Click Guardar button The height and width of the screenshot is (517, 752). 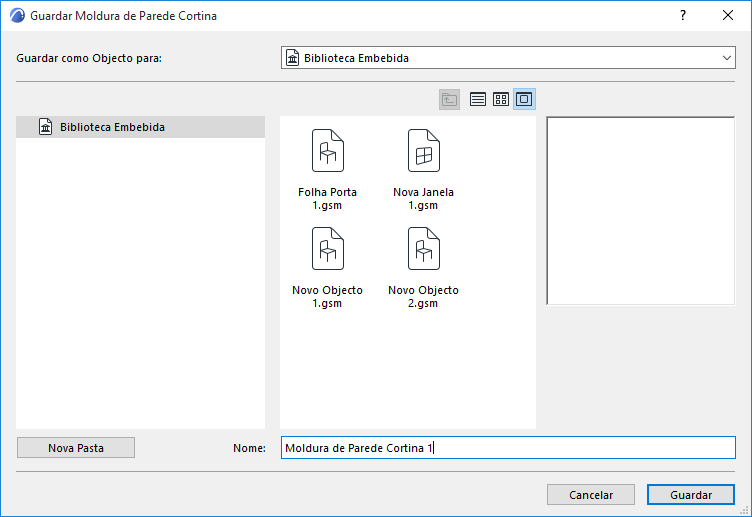click(691, 495)
